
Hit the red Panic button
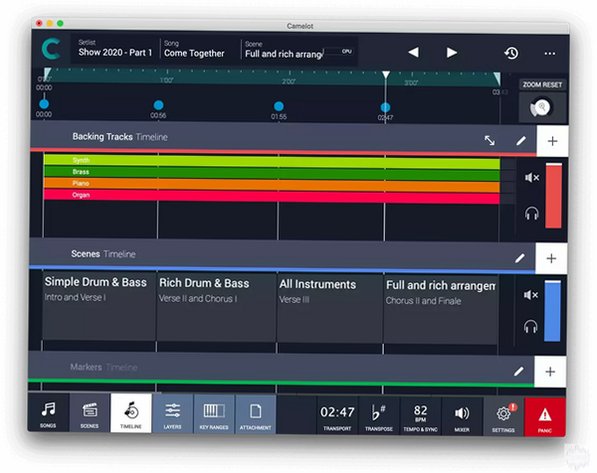coord(545,418)
